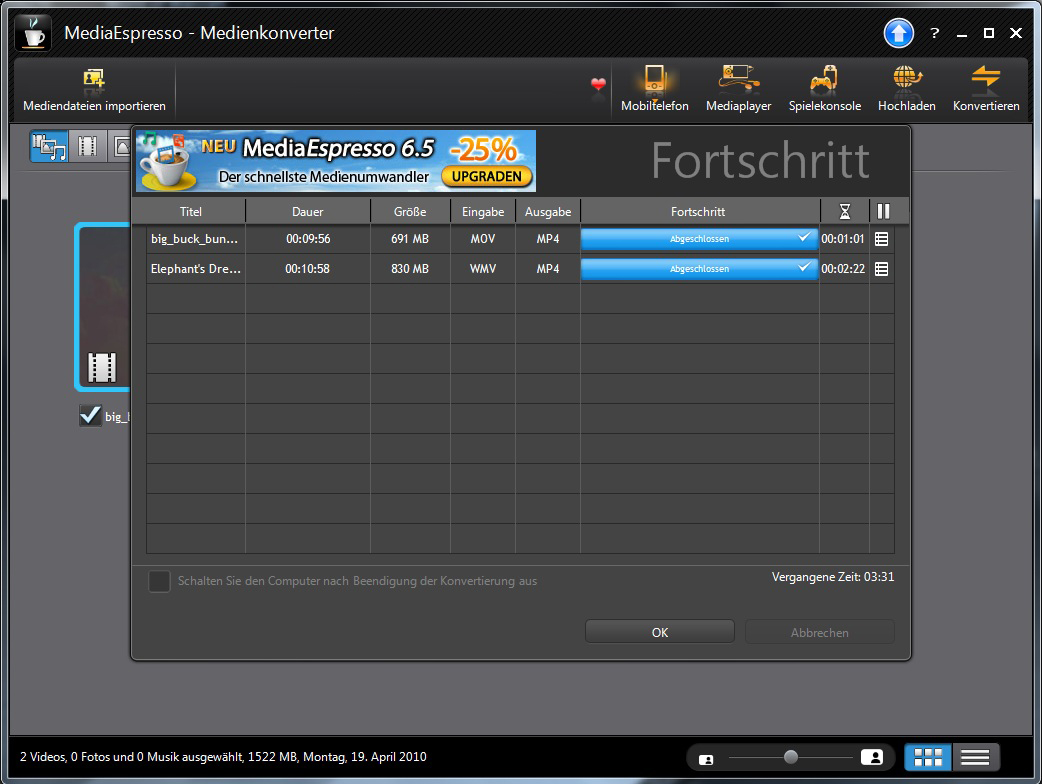Switch to grid thumbnail view
The height and width of the screenshot is (784, 1042).
[x=928, y=757]
